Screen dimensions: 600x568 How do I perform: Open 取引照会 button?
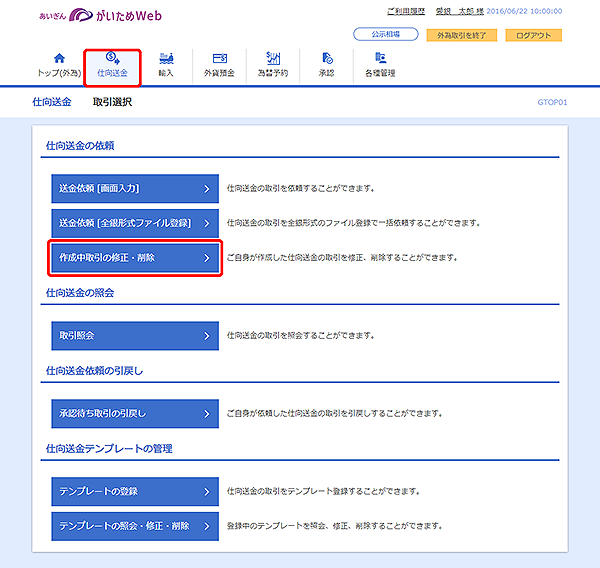[x=135, y=336]
